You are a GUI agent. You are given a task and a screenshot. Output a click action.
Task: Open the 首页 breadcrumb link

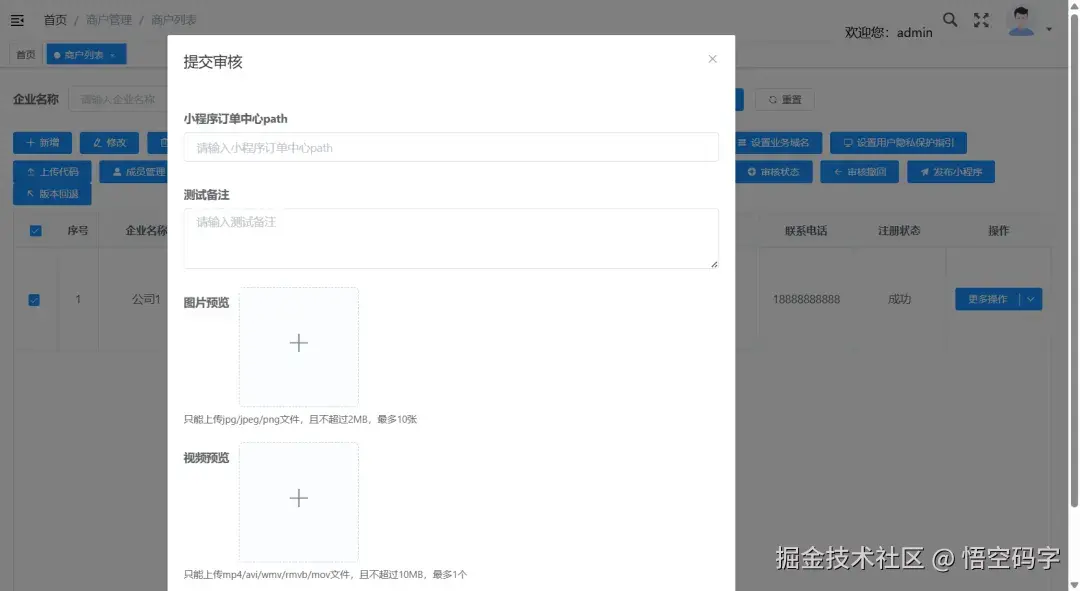point(54,19)
